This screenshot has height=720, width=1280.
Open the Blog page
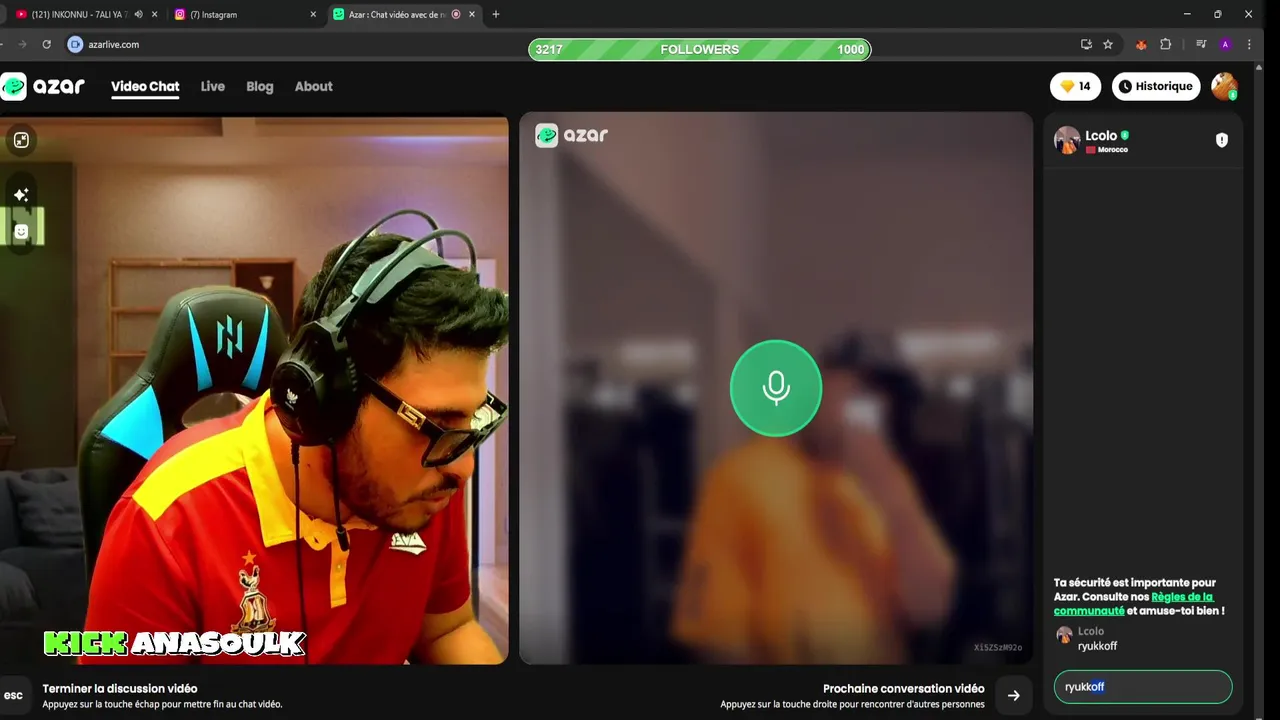click(259, 87)
